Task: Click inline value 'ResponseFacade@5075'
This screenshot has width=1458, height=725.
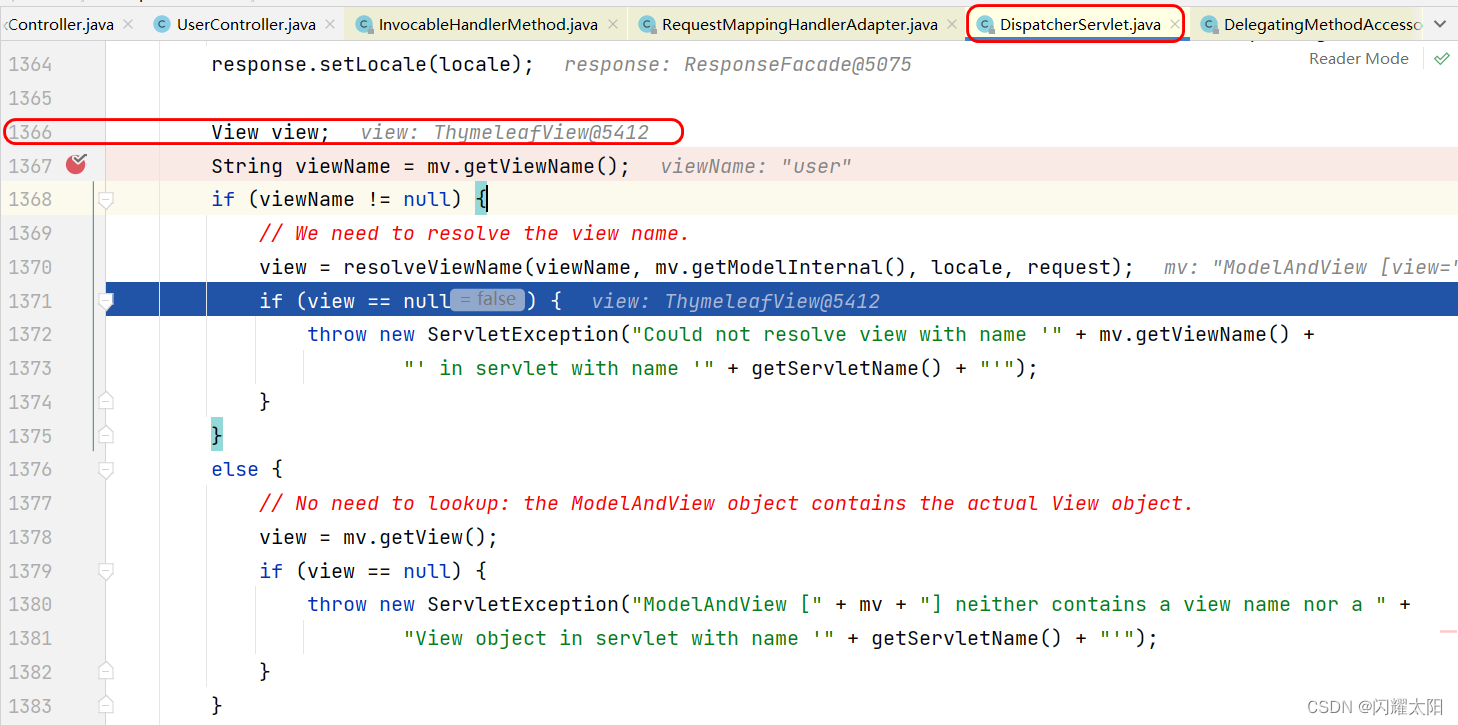Action: (798, 65)
